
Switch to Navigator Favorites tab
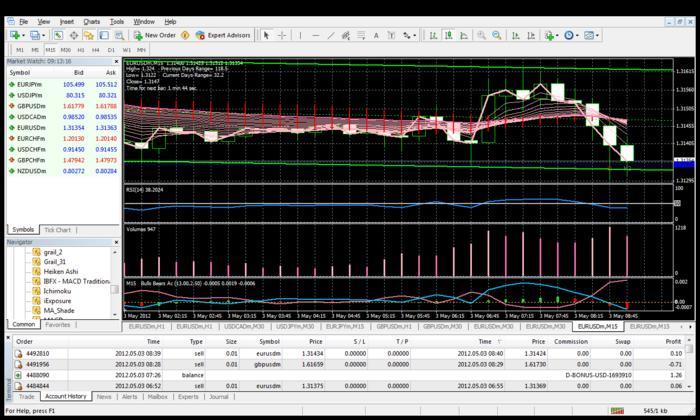tap(58, 324)
